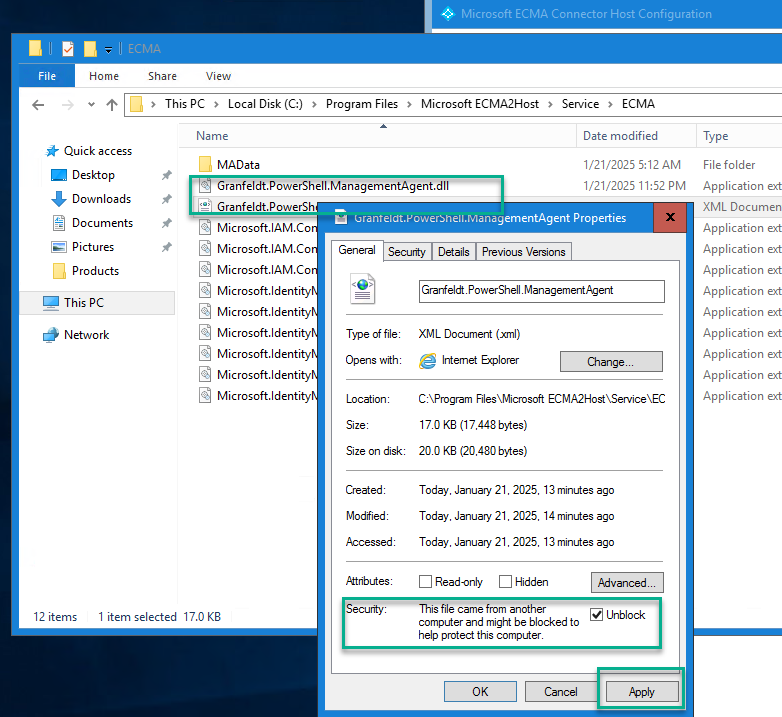This screenshot has height=717, width=782.
Task: Click the Apply button
Action: tap(641, 692)
